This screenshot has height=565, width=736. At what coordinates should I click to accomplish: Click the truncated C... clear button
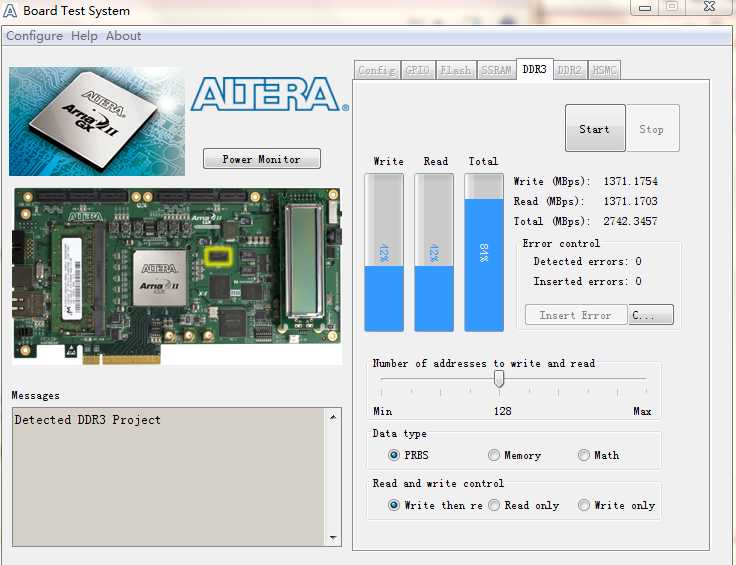click(651, 314)
